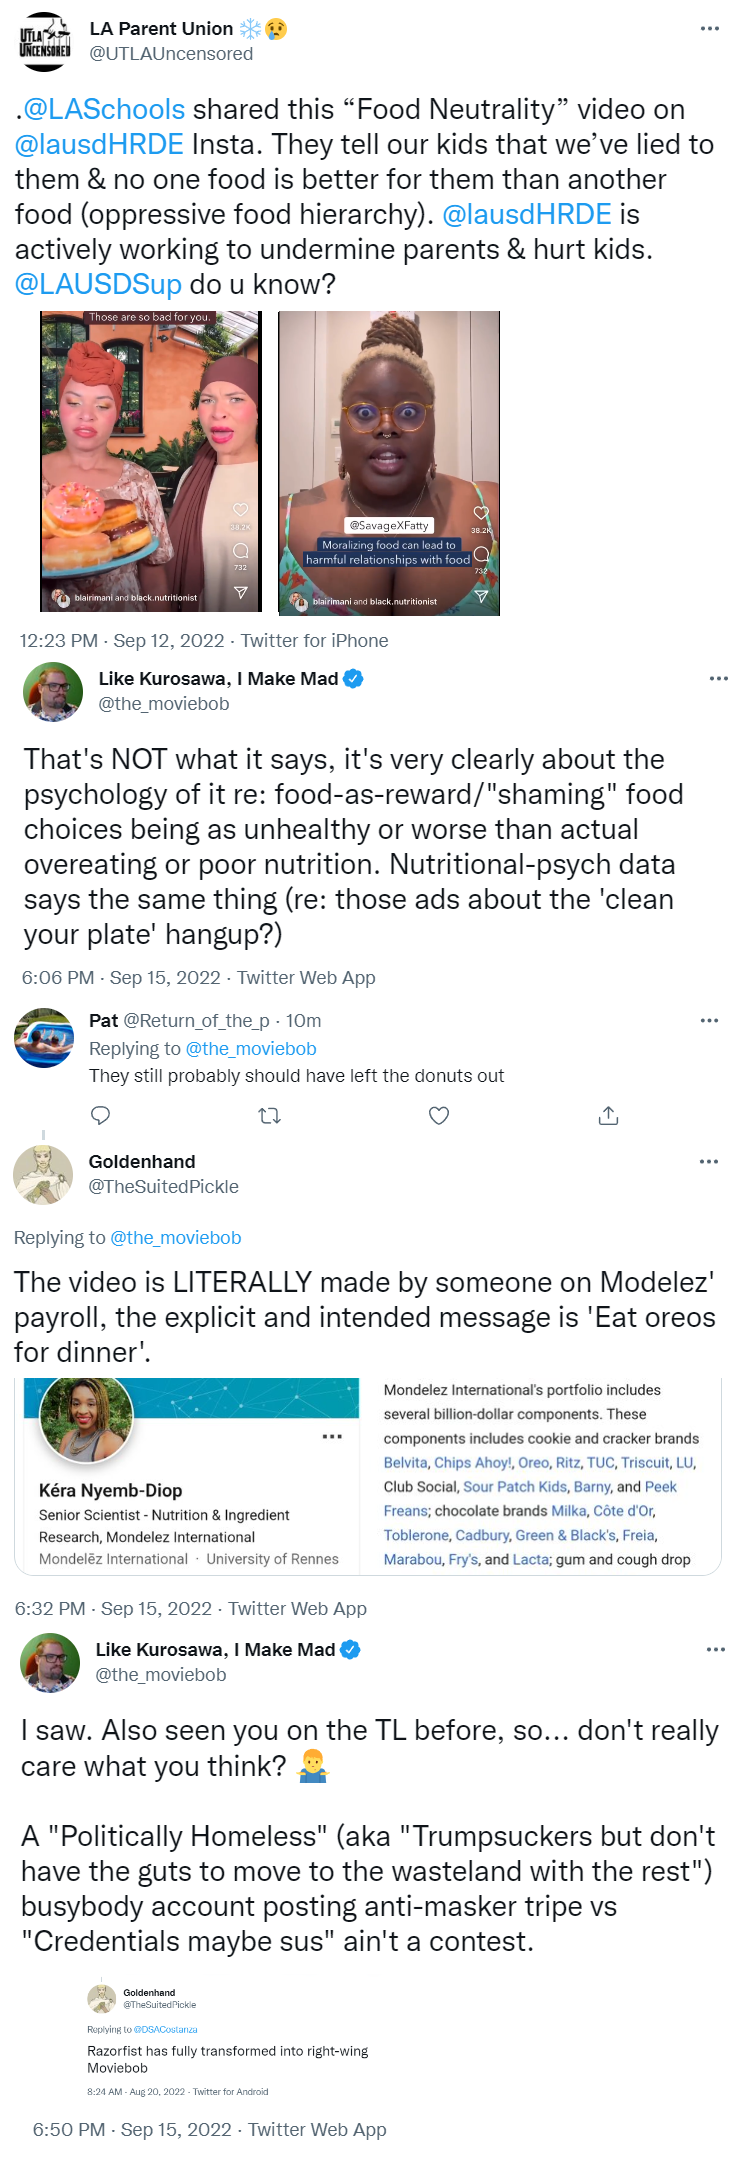This screenshot has height=2178, width=741.
Task: Open the @LASchools mention link
Action: tap(104, 109)
